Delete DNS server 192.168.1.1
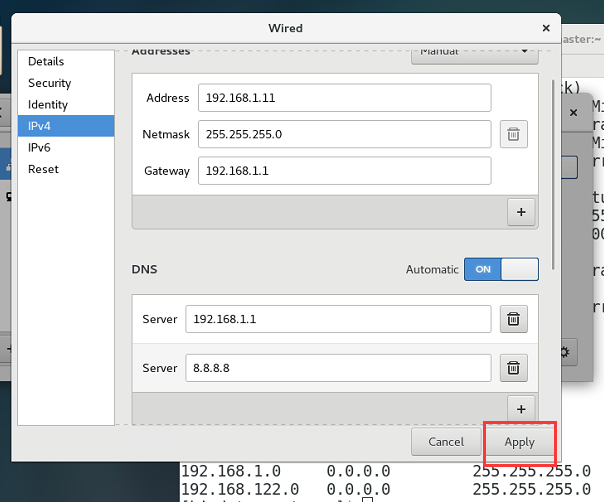This screenshot has width=604, height=502. [x=513, y=319]
